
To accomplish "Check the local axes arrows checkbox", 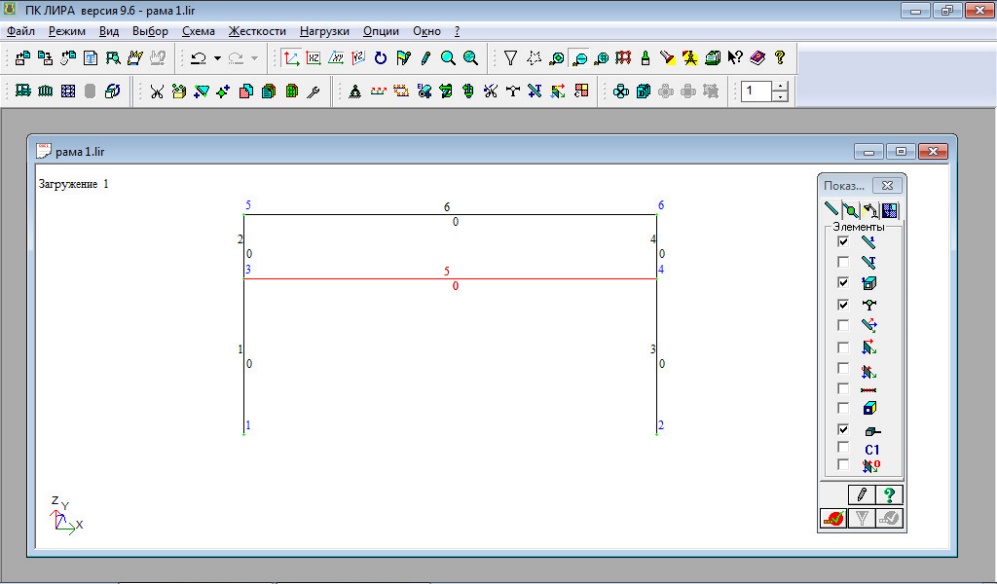I will [x=843, y=325].
